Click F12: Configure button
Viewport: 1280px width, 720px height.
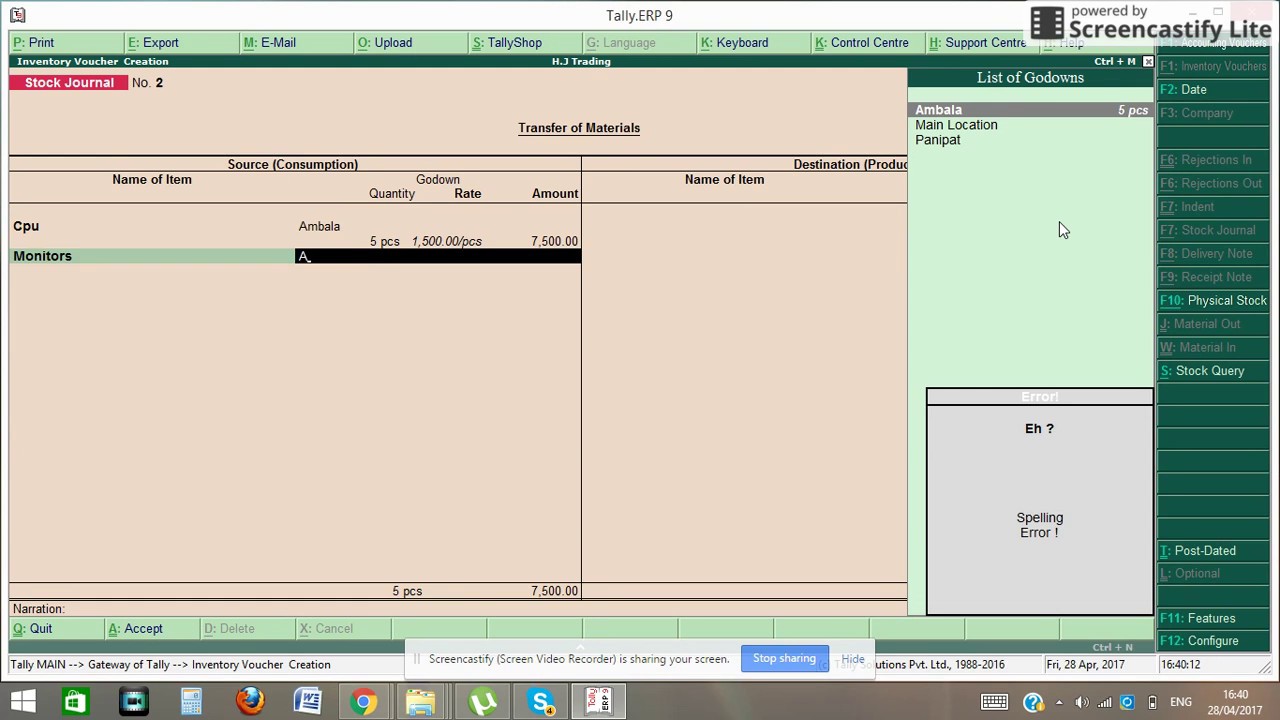[1214, 641]
